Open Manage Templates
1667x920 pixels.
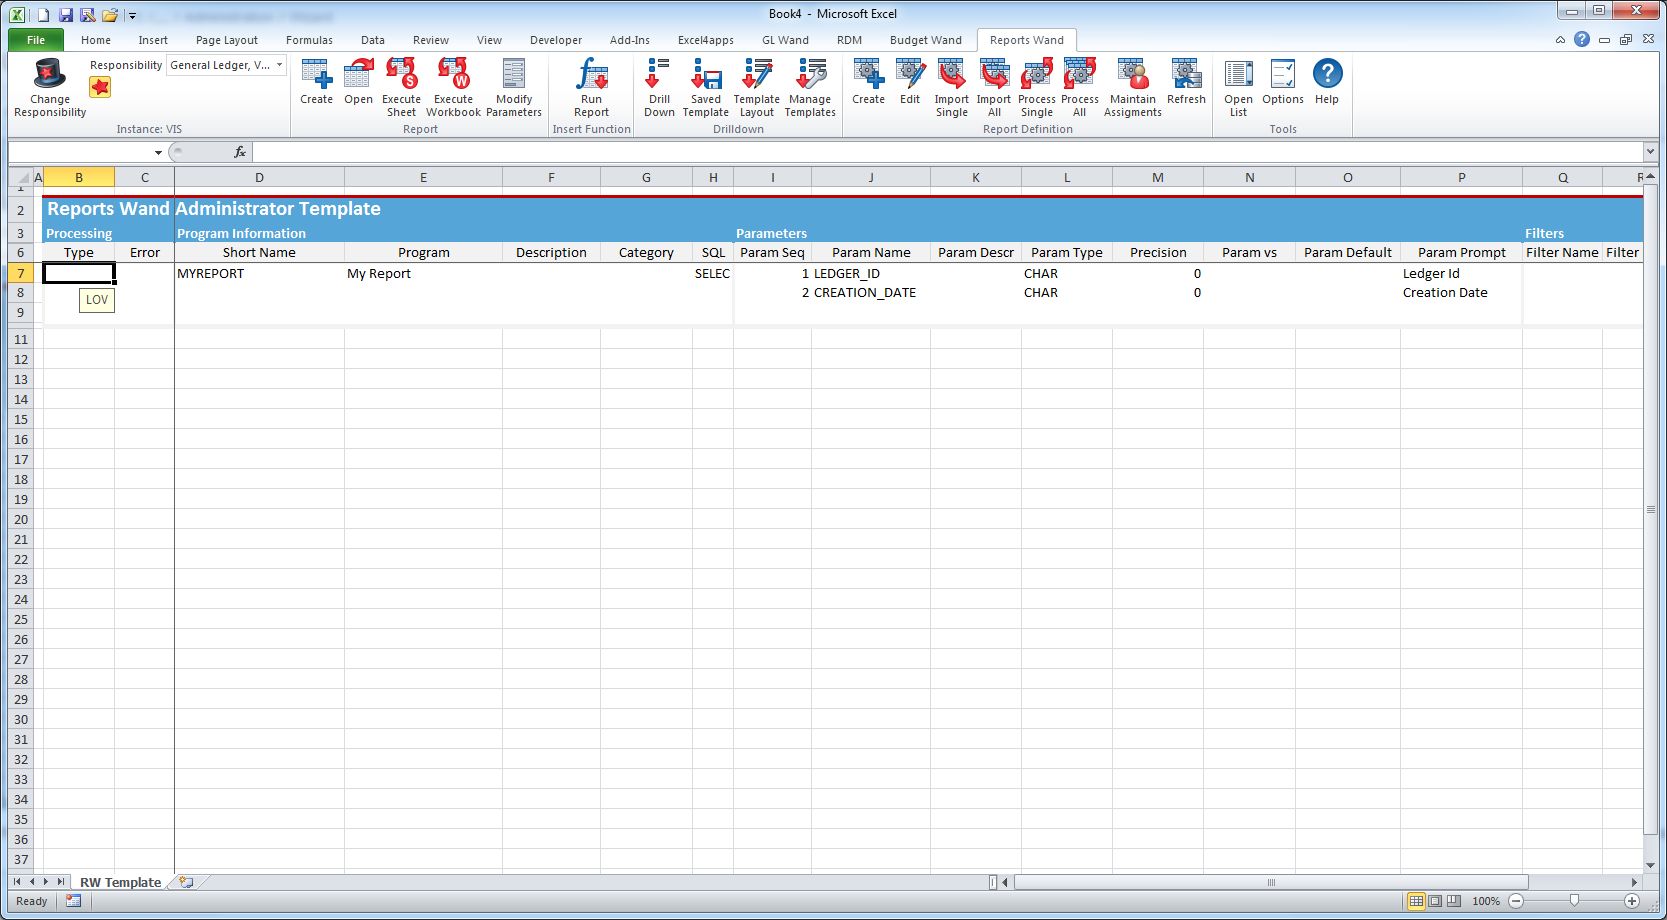[810, 88]
